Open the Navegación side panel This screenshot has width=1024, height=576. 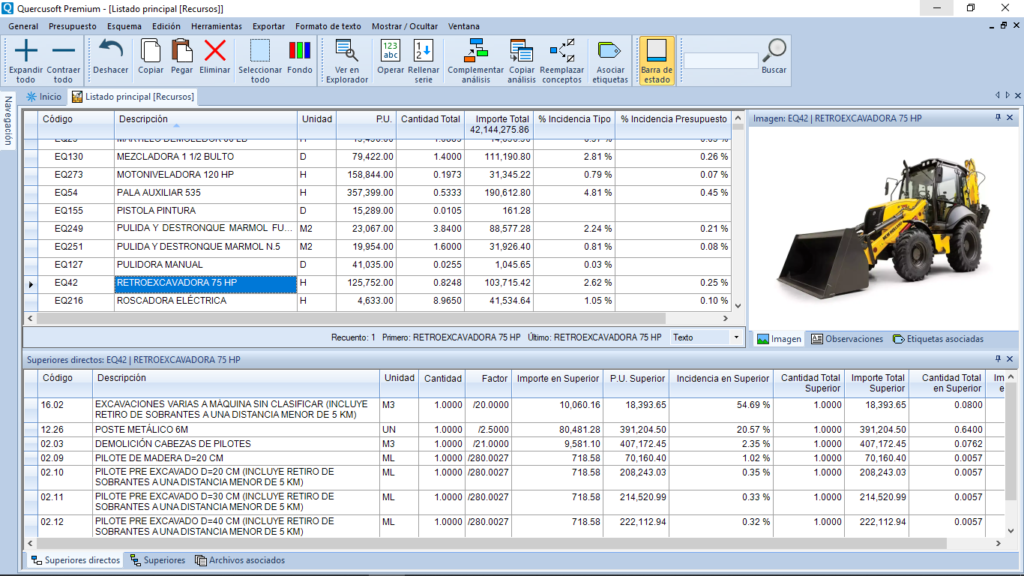[8, 121]
